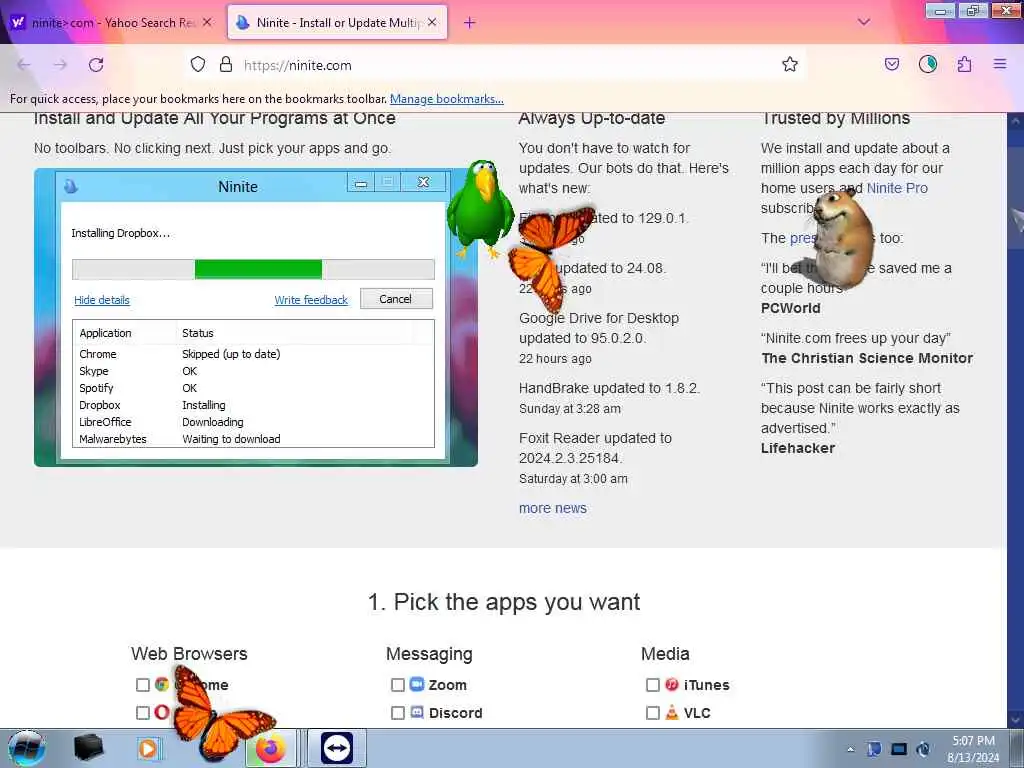Image resolution: width=1024 pixels, height=768 pixels.
Task: Click the Discord app icon
Action: tap(417, 712)
